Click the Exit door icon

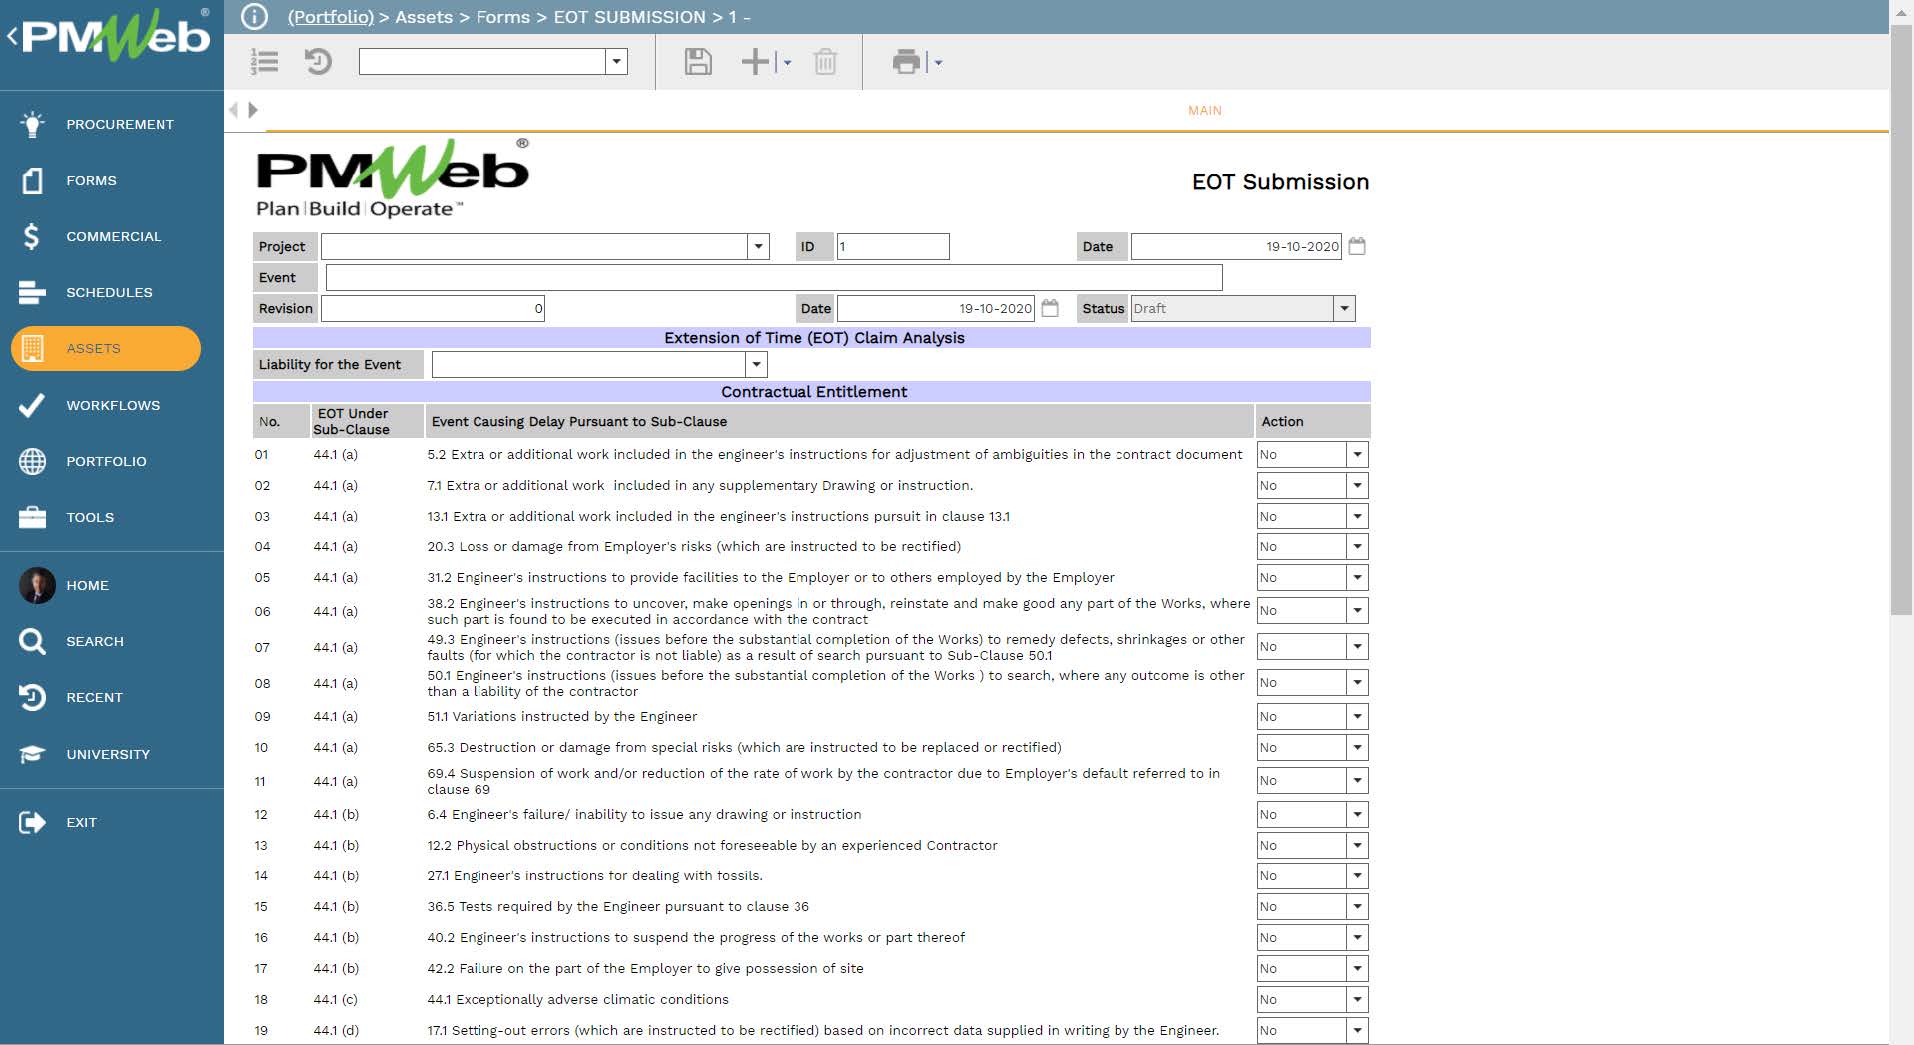tap(32, 822)
